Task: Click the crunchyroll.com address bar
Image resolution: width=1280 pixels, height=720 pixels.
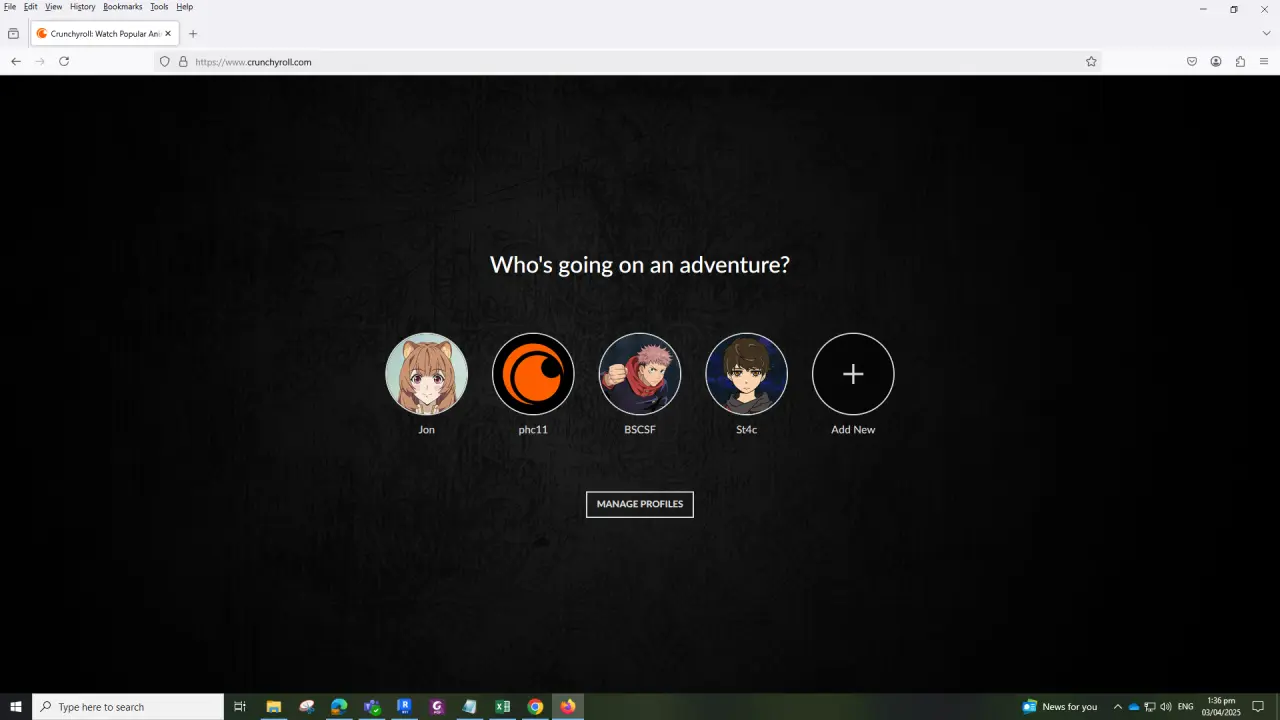Action: pyautogui.click(x=630, y=62)
